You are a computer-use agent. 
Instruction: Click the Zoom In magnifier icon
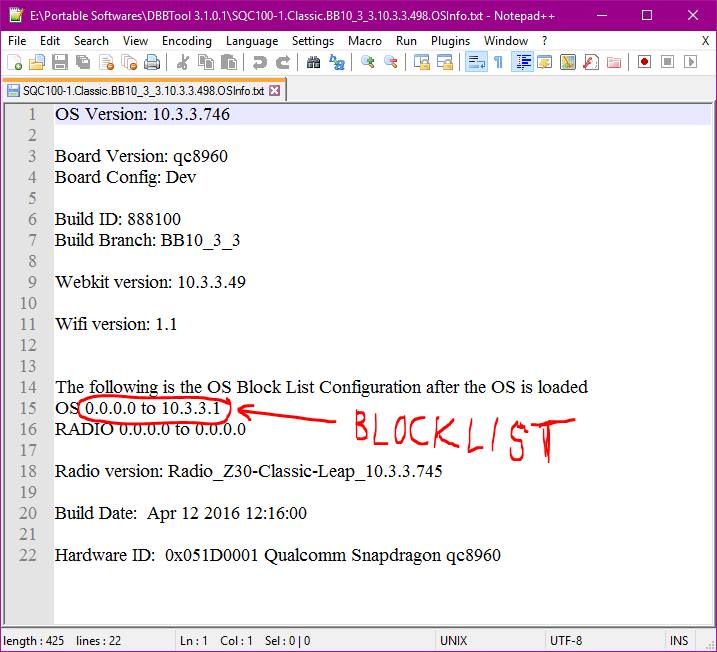(368, 62)
